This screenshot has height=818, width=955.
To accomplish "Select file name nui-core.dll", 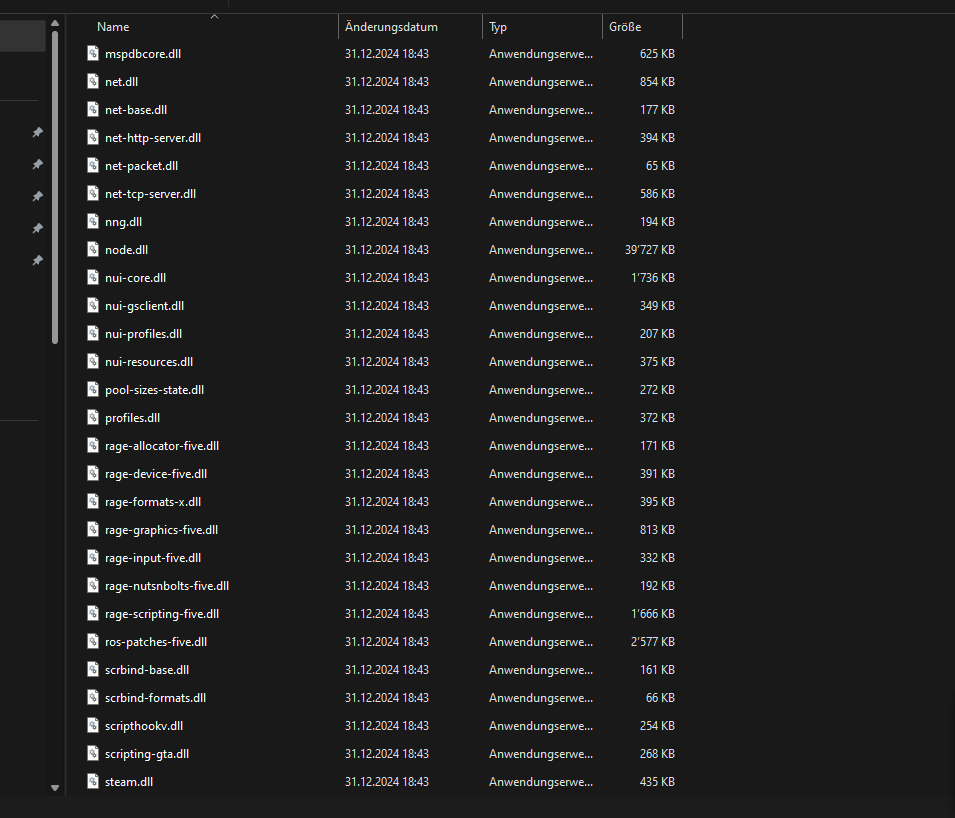I will click(135, 278).
